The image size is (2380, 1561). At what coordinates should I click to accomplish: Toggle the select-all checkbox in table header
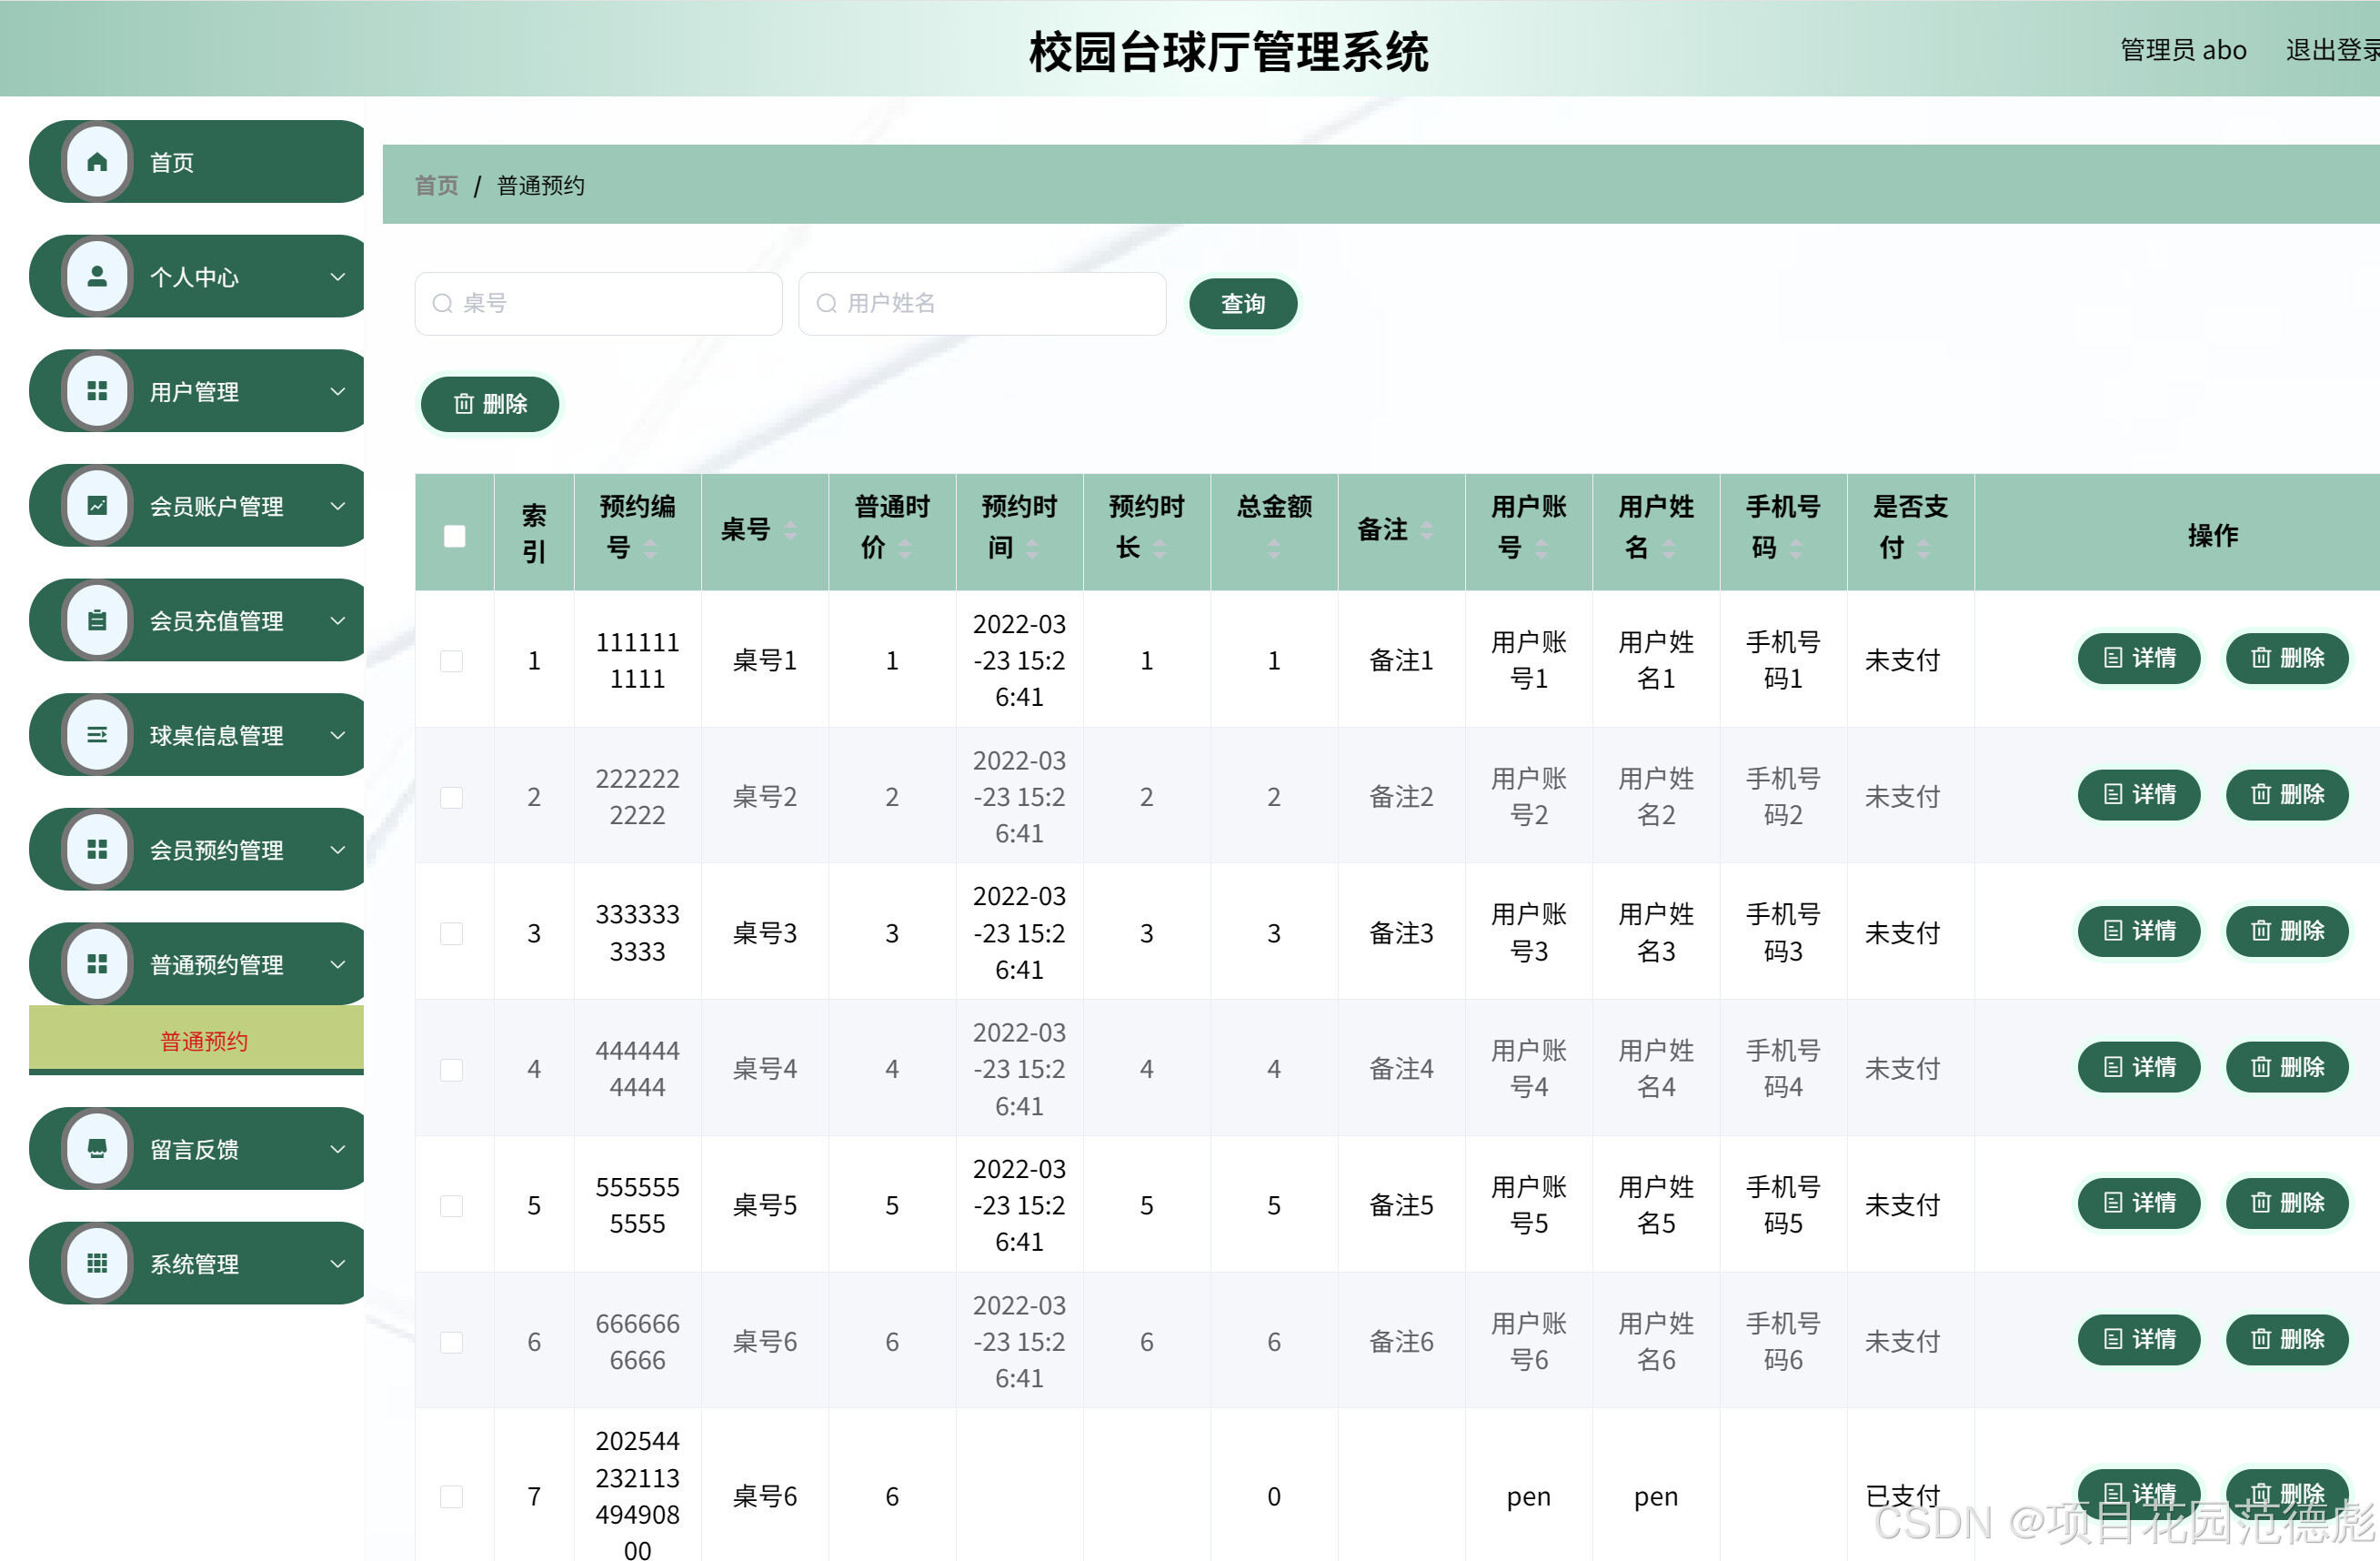[x=454, y=536]
